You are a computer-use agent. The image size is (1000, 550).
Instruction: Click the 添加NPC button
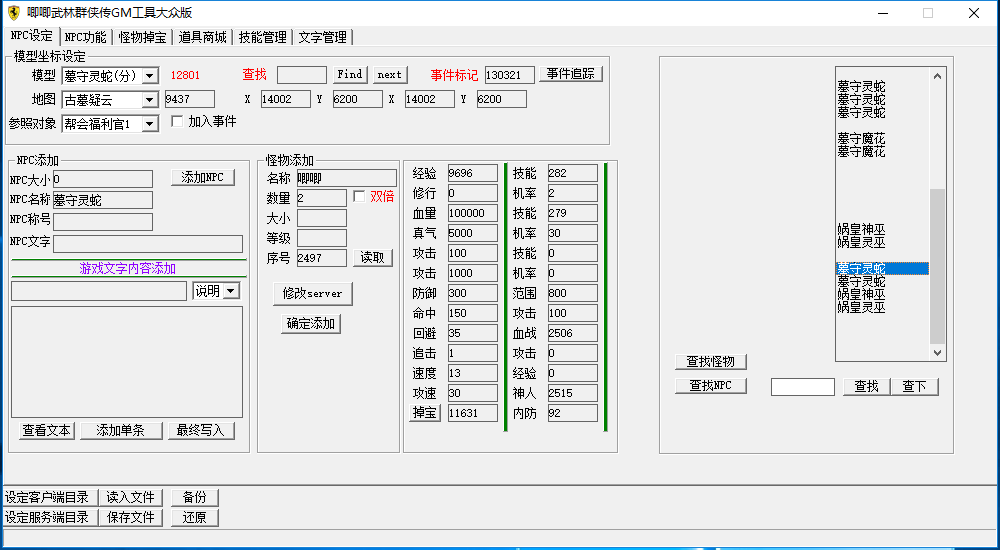click(203, 177)
